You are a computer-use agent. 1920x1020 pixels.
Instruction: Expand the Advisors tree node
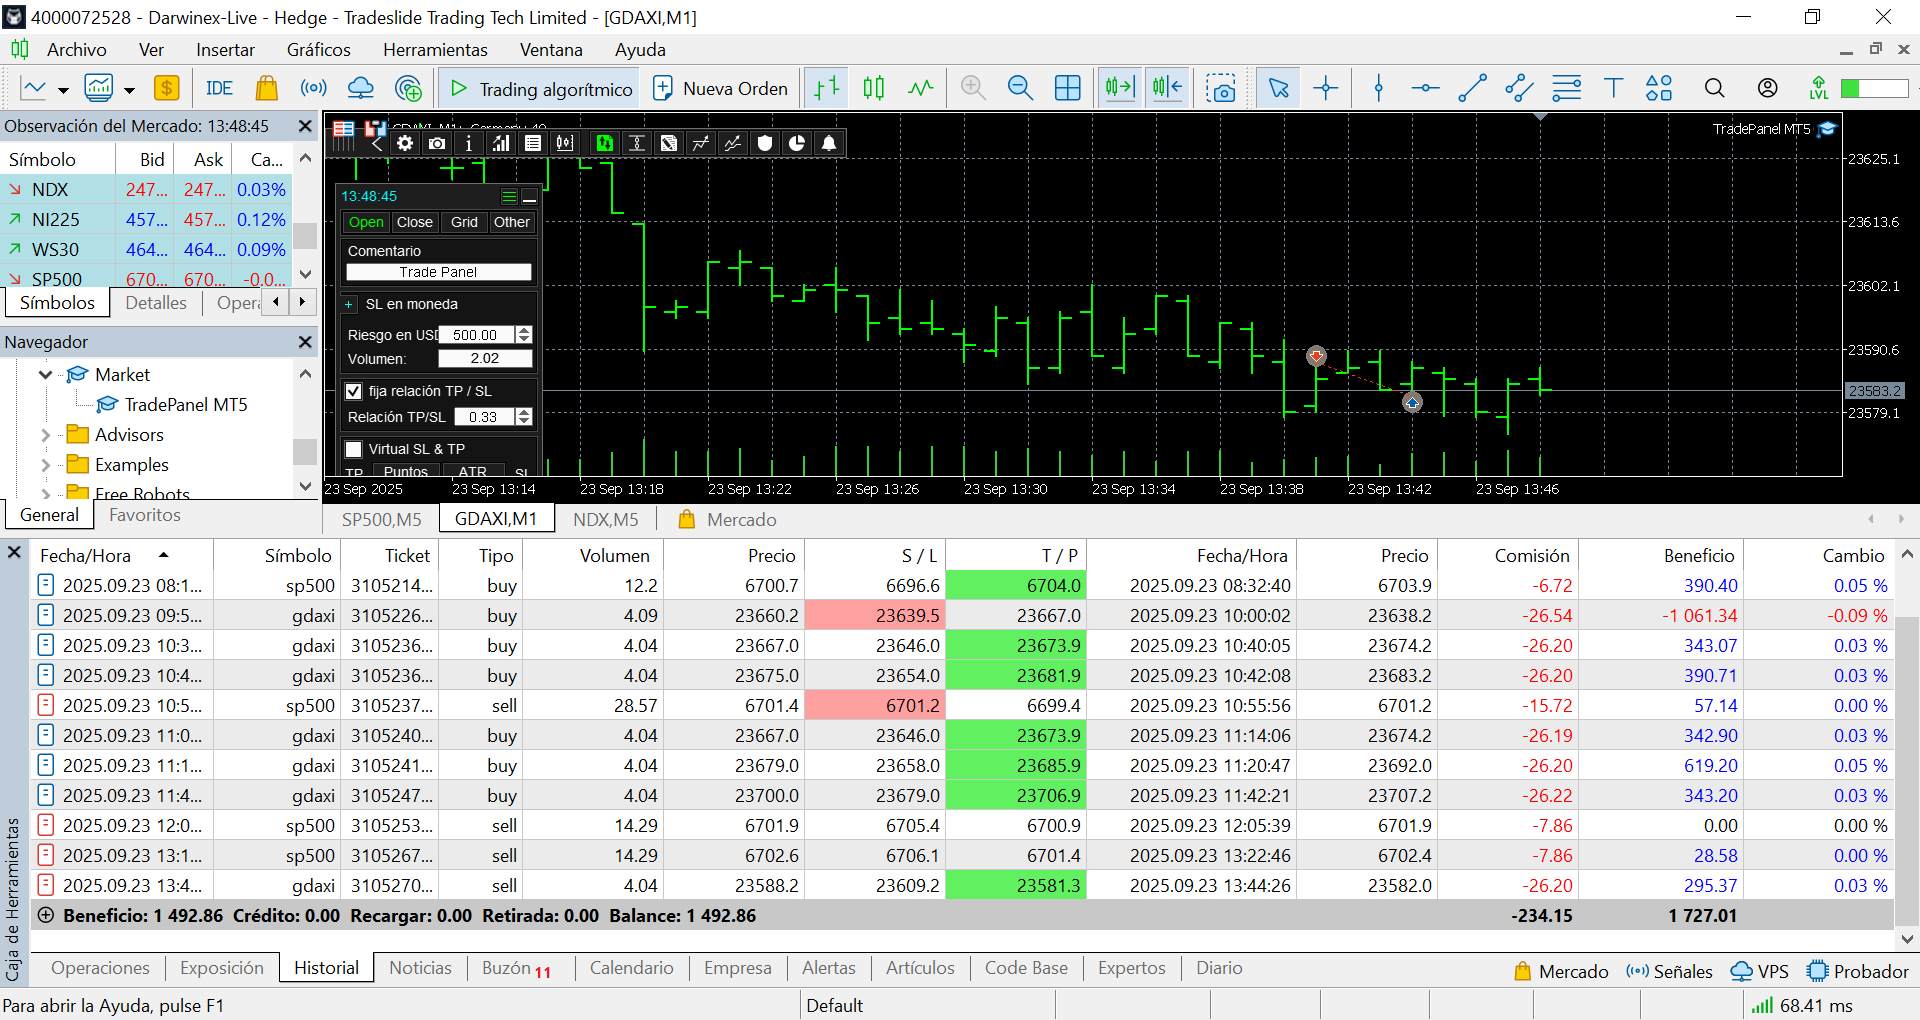click(45, 435)
